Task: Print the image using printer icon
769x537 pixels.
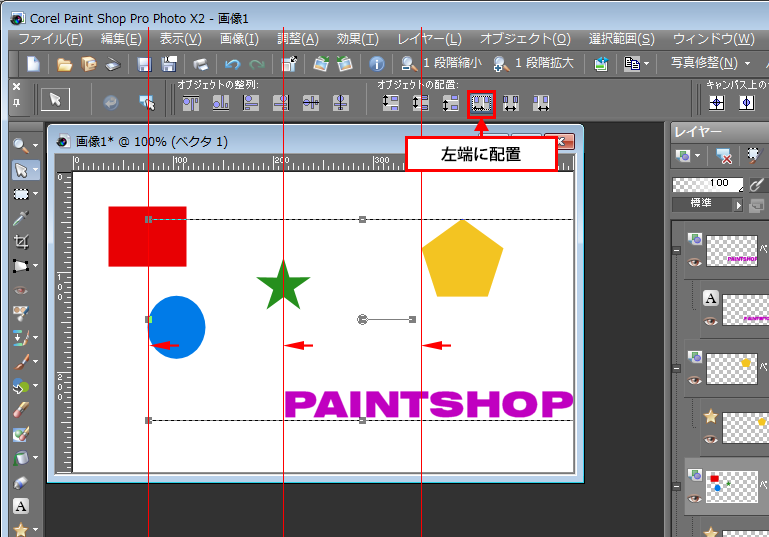Action: pyautogui.click(x=201, y=64)
